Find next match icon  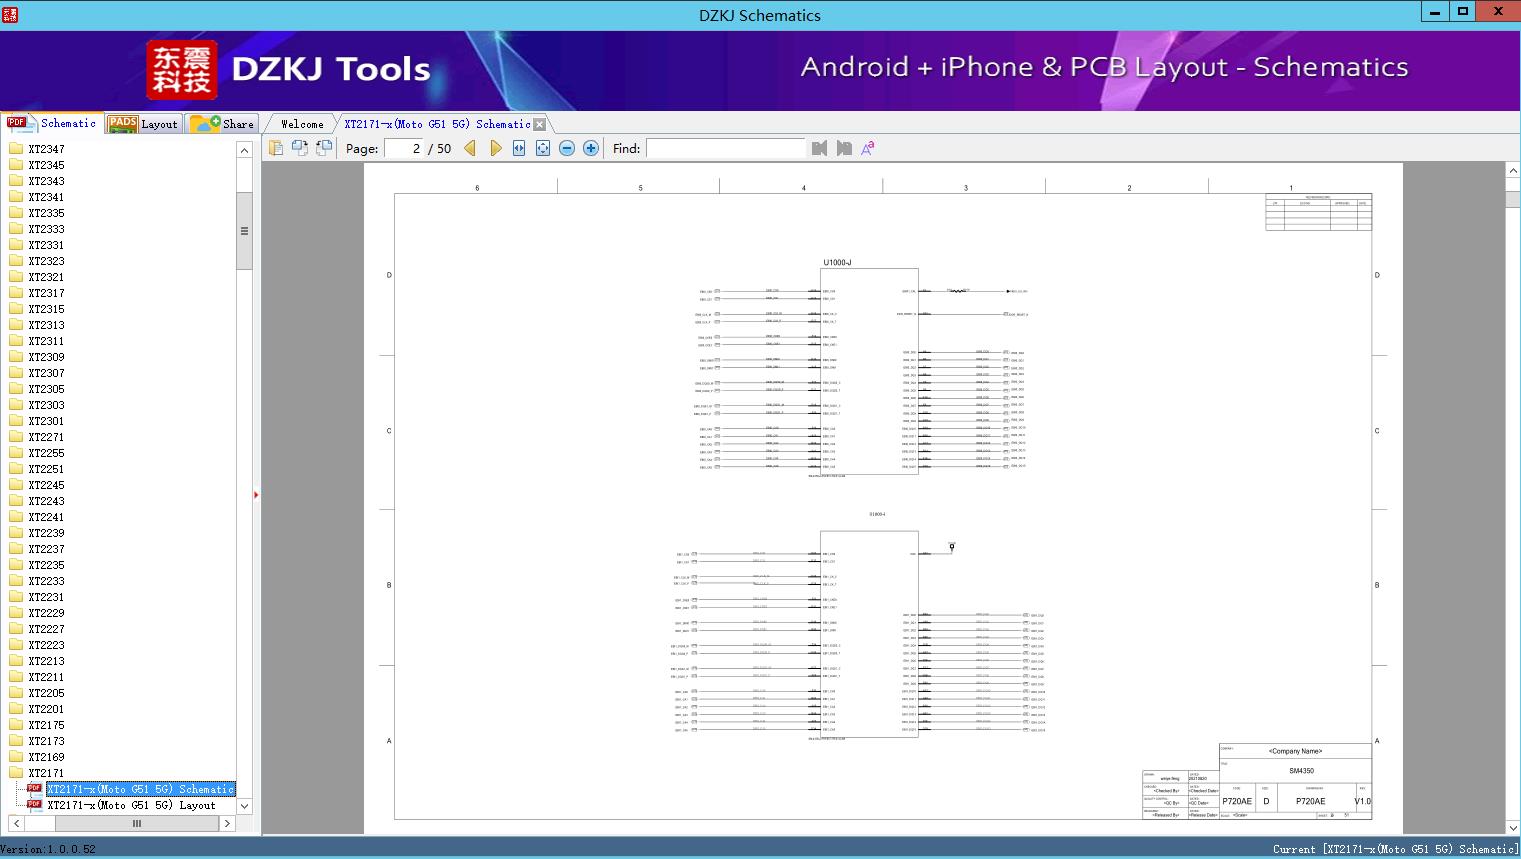pos(844,148)
